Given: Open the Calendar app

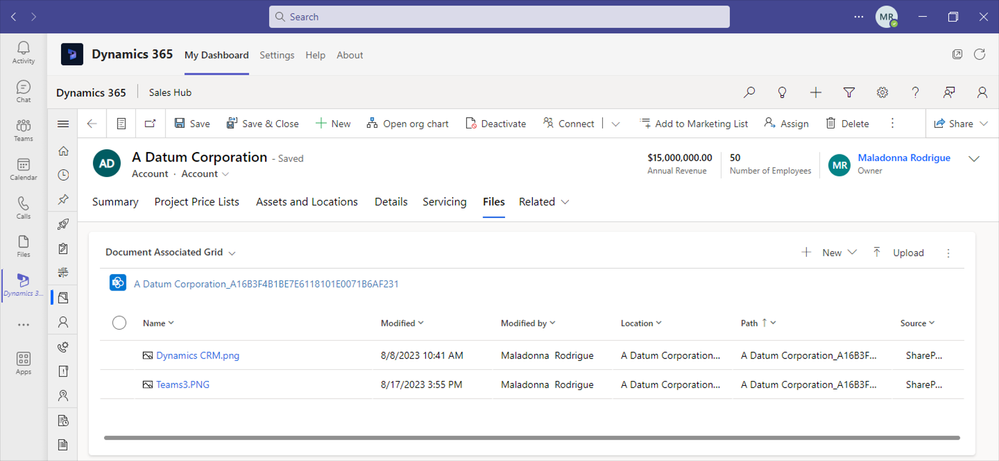Looking at the screenshot, I should (x=24, y=169).
